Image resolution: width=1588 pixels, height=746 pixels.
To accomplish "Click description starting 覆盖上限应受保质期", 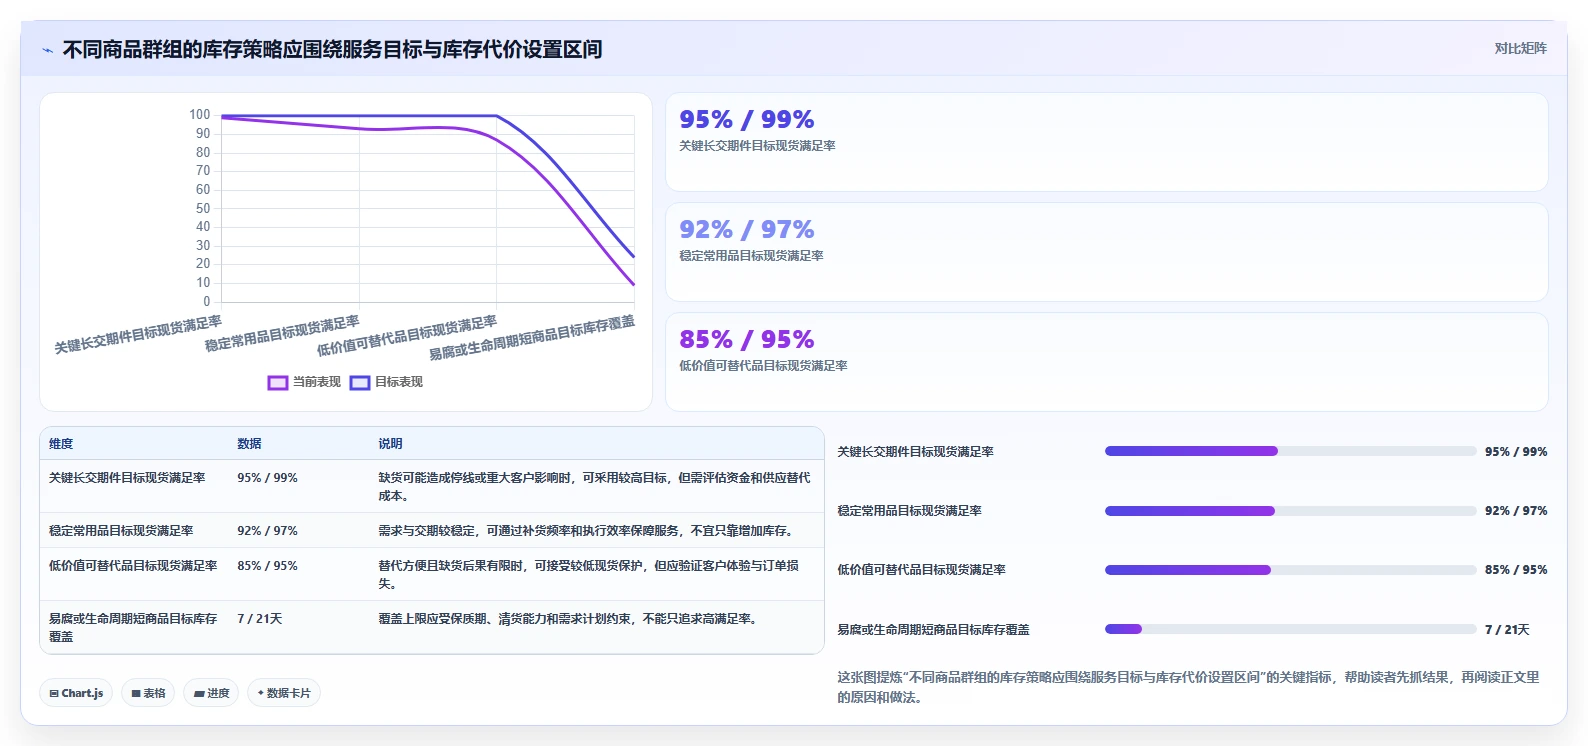I will pos(569,619).
